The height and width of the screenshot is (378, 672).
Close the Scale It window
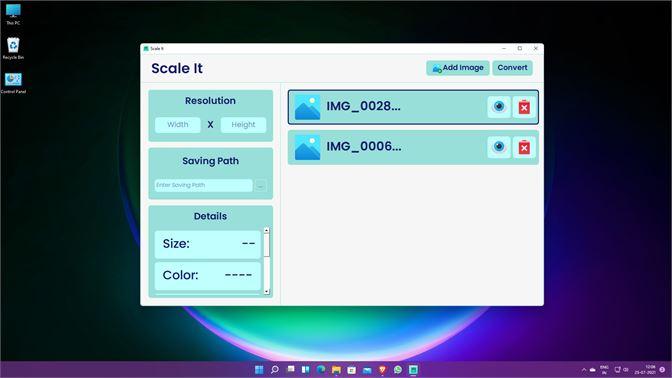[536, 48]
